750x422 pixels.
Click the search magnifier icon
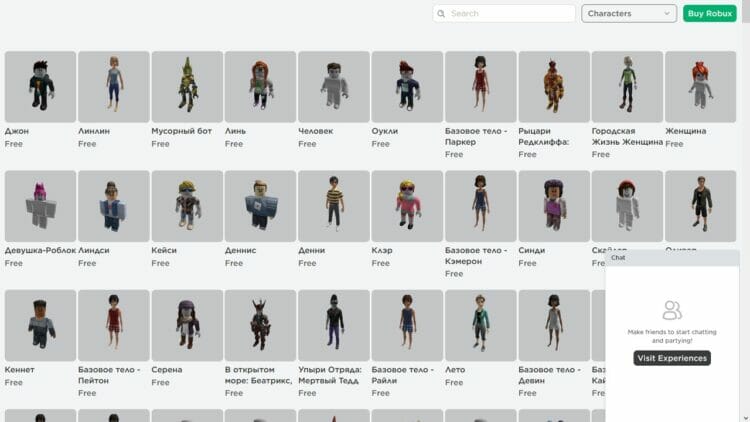(x=441, y=14)
